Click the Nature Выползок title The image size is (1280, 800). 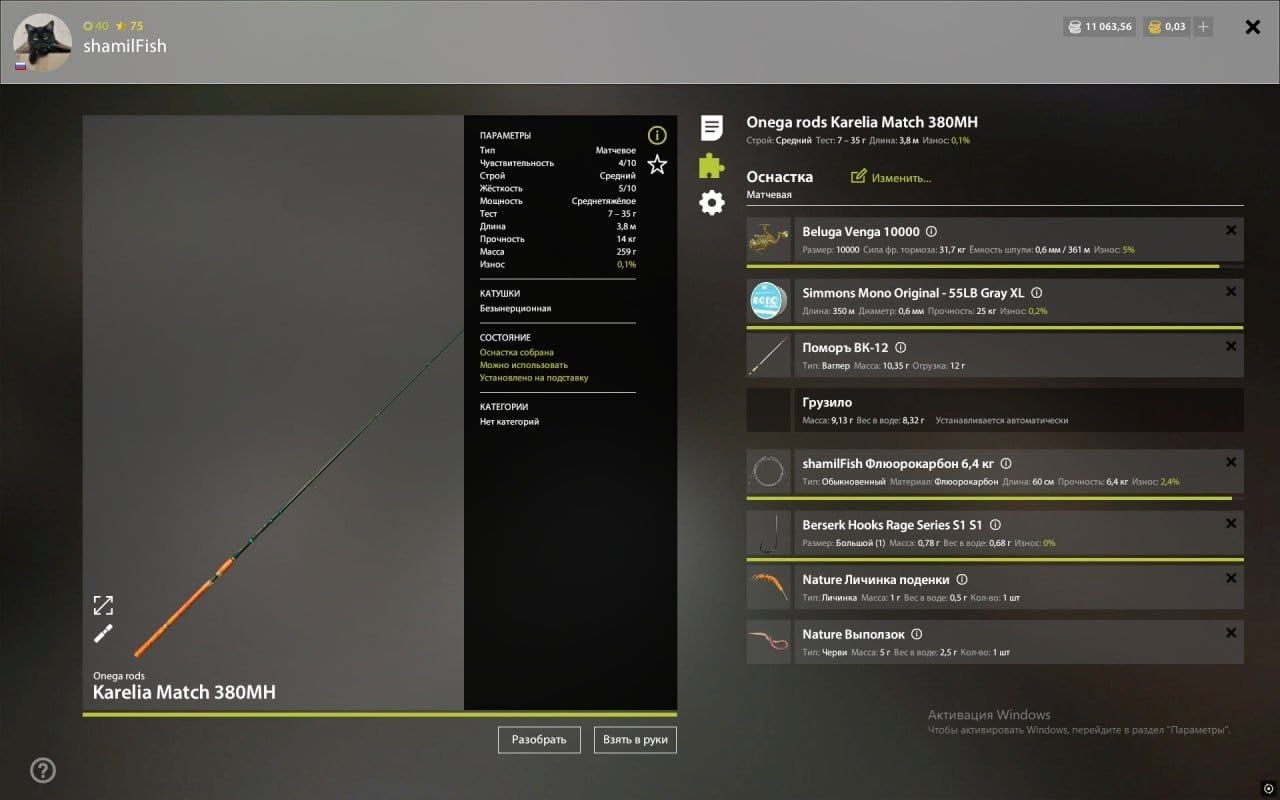(x=853, y=634)
